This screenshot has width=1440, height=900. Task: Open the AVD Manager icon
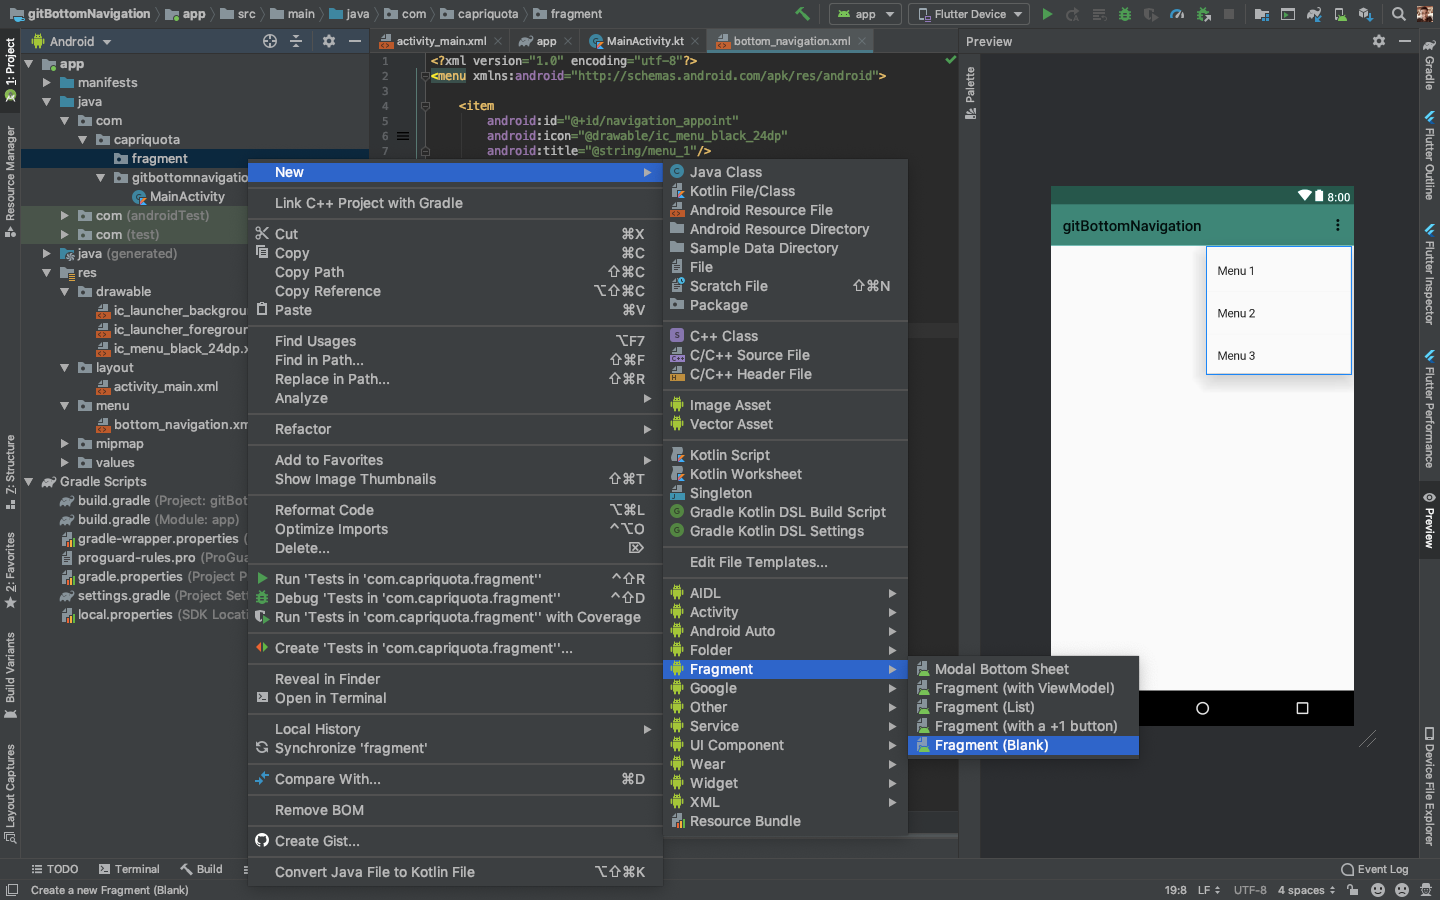click(x=1340, y=14)
